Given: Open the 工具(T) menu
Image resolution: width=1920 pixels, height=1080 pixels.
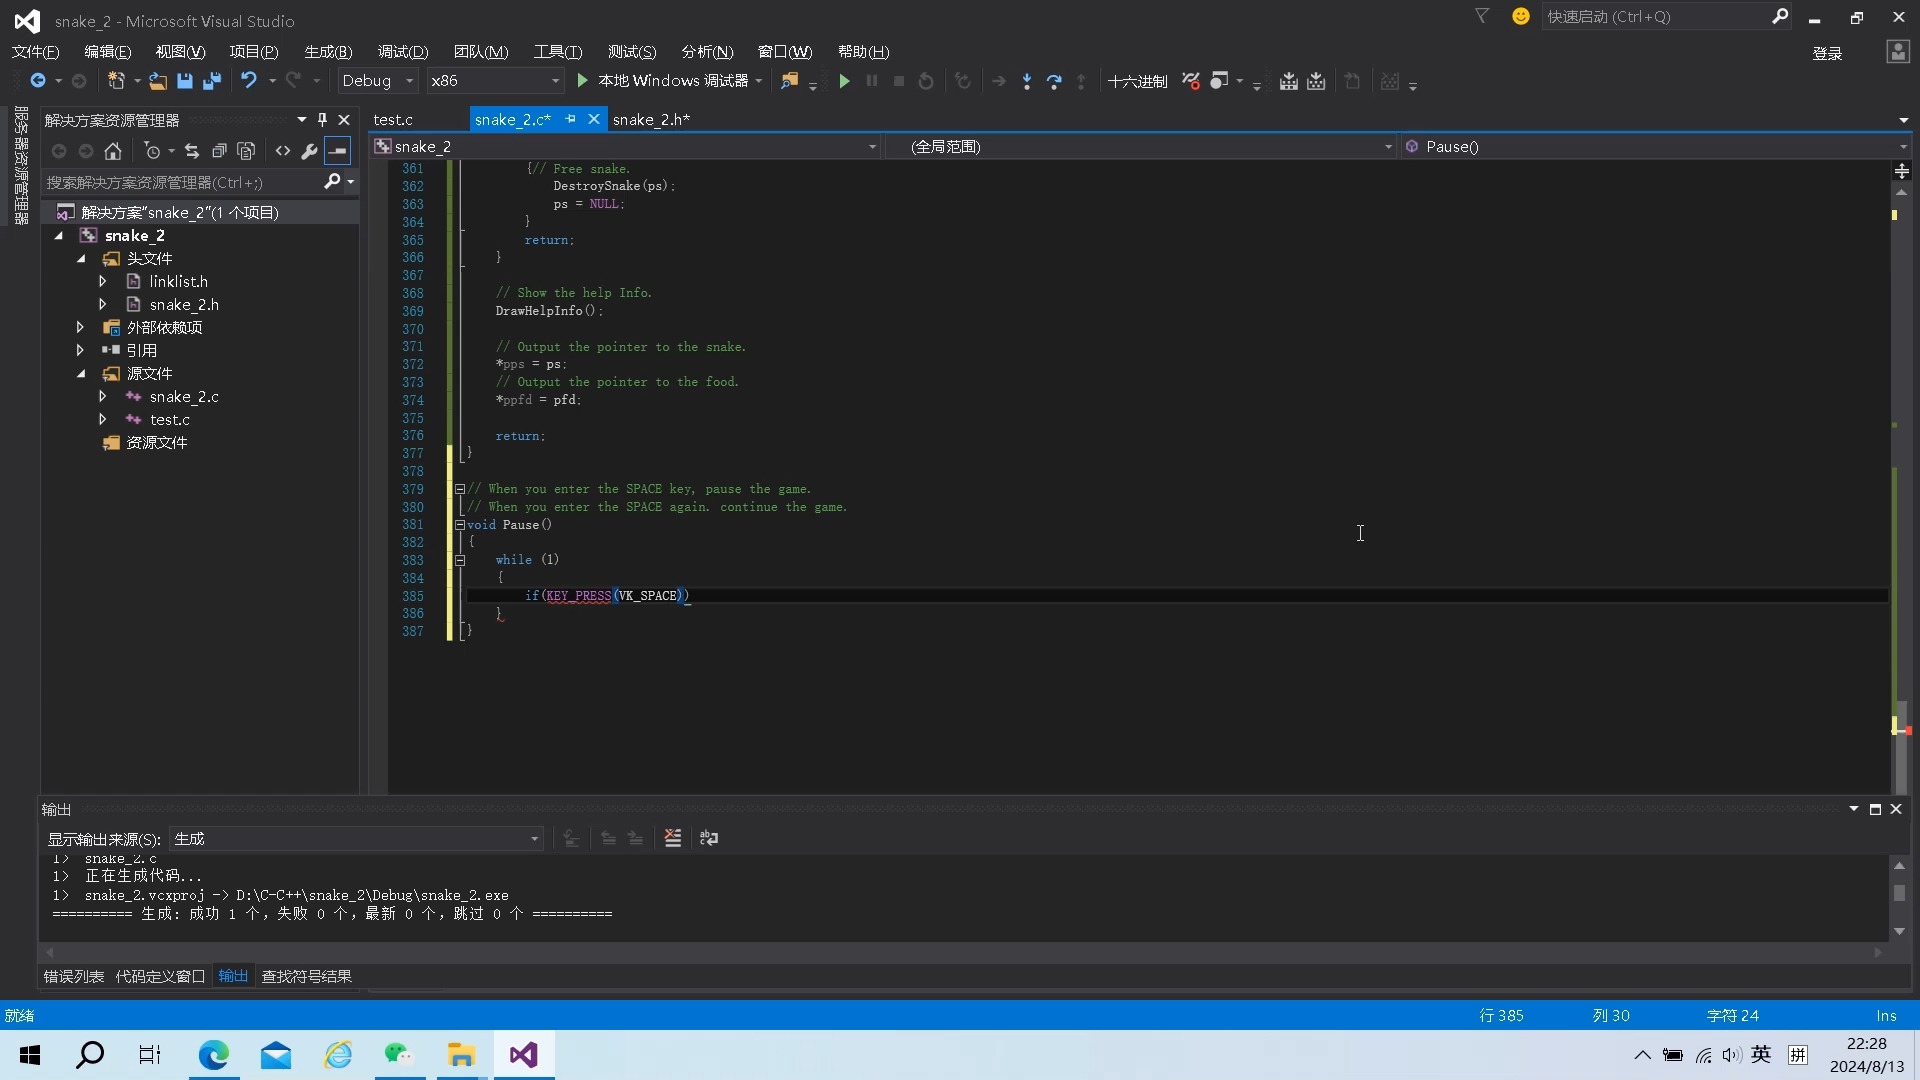Looking at the screenshot, I should [x=557, y=52].
